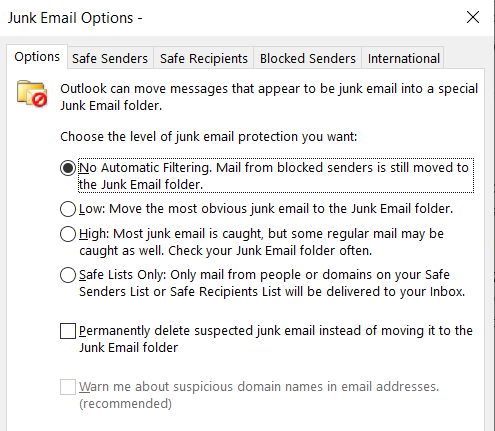The image size is (495, 431).
Task: Select the No Automatic Filtering radio button
Action: click(x=68, y=168)
